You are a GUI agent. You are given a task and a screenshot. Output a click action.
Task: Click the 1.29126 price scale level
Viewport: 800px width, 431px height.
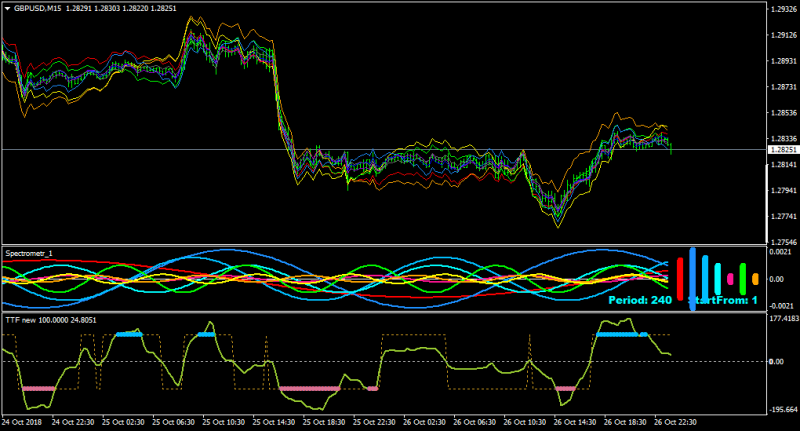(784, 35)
